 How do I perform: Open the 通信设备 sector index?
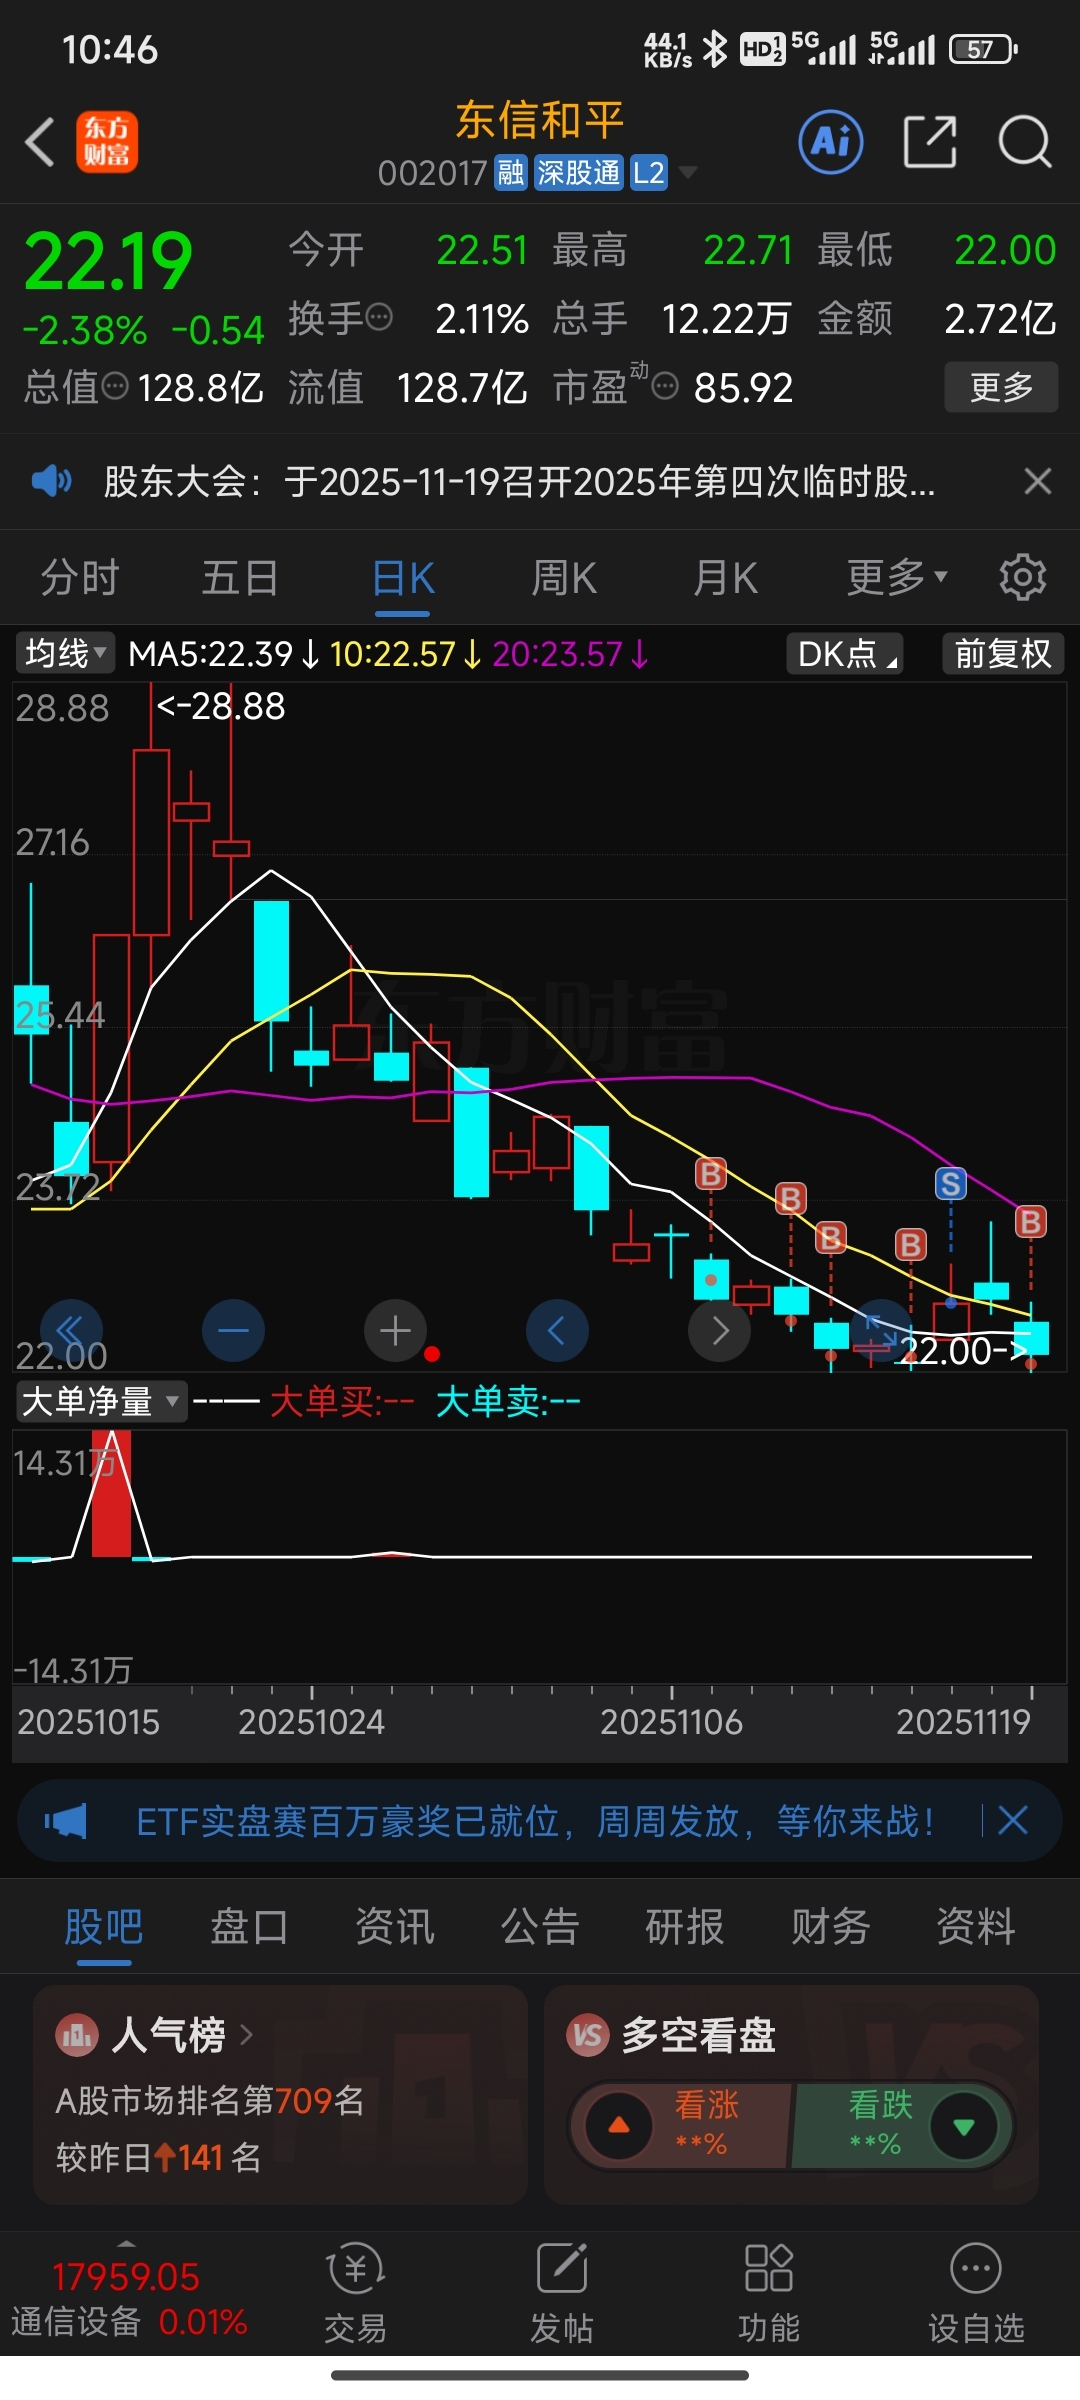pos(128,2298)
